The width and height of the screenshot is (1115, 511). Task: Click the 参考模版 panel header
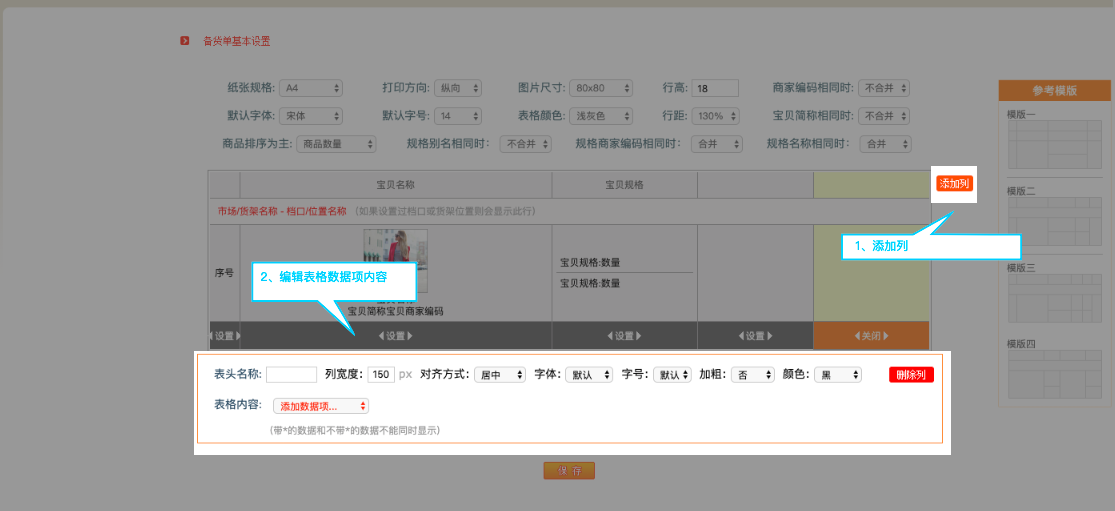[x=1054, y=90]
